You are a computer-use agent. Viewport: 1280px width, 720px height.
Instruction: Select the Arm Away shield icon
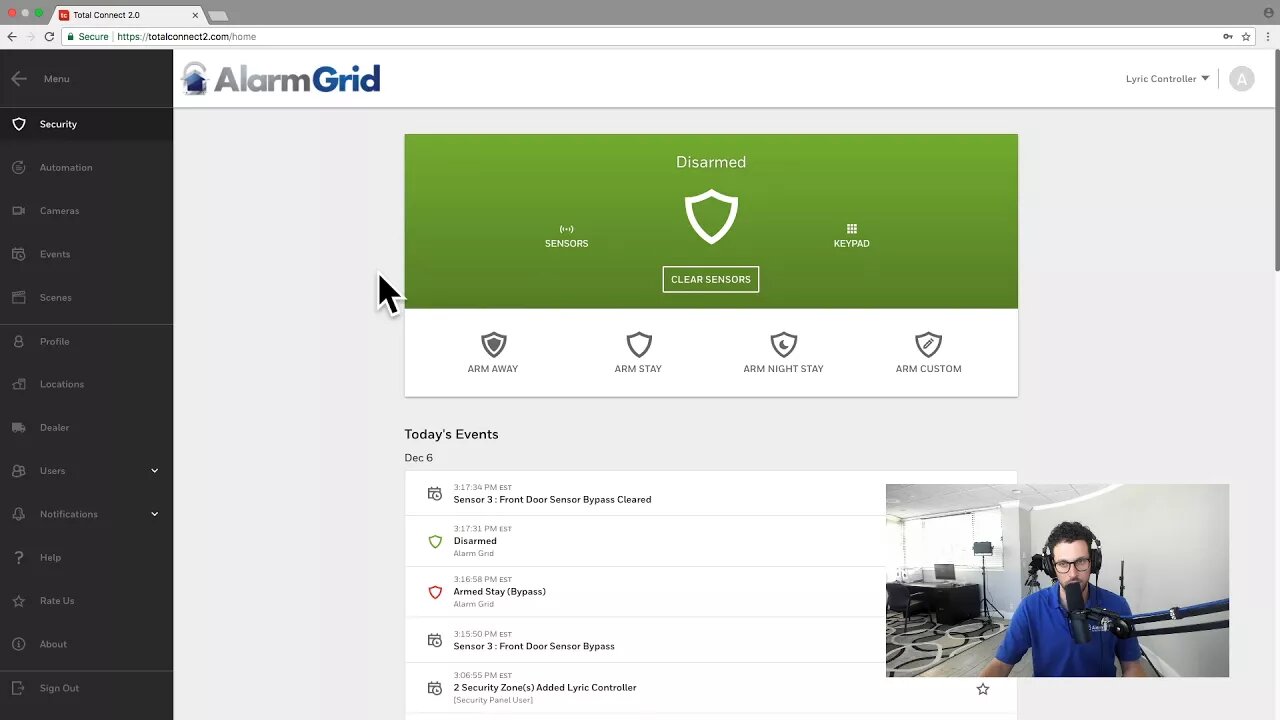[493, 345]
